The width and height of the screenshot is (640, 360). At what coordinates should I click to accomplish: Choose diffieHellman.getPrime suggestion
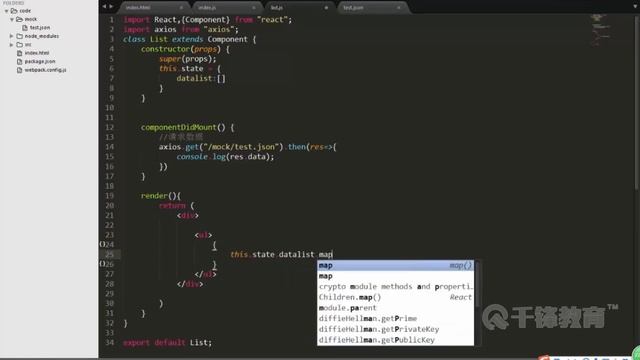click(395, 319)
